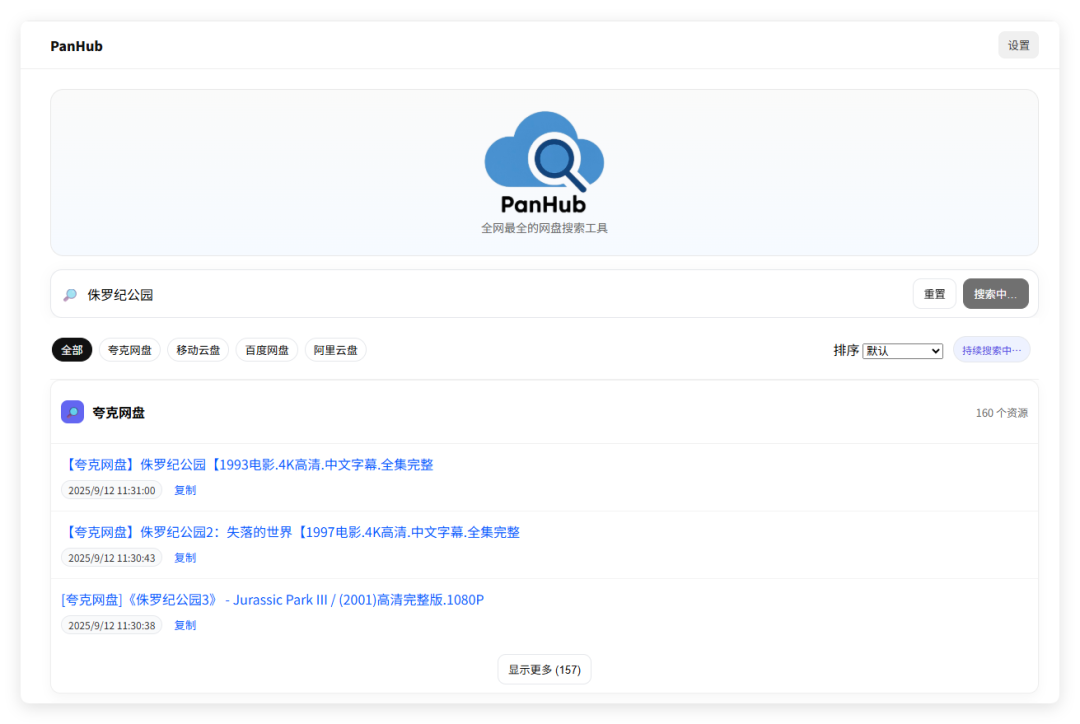
Task: Click the search magnifier icon in search box
Action: click(x=70, y=295)
